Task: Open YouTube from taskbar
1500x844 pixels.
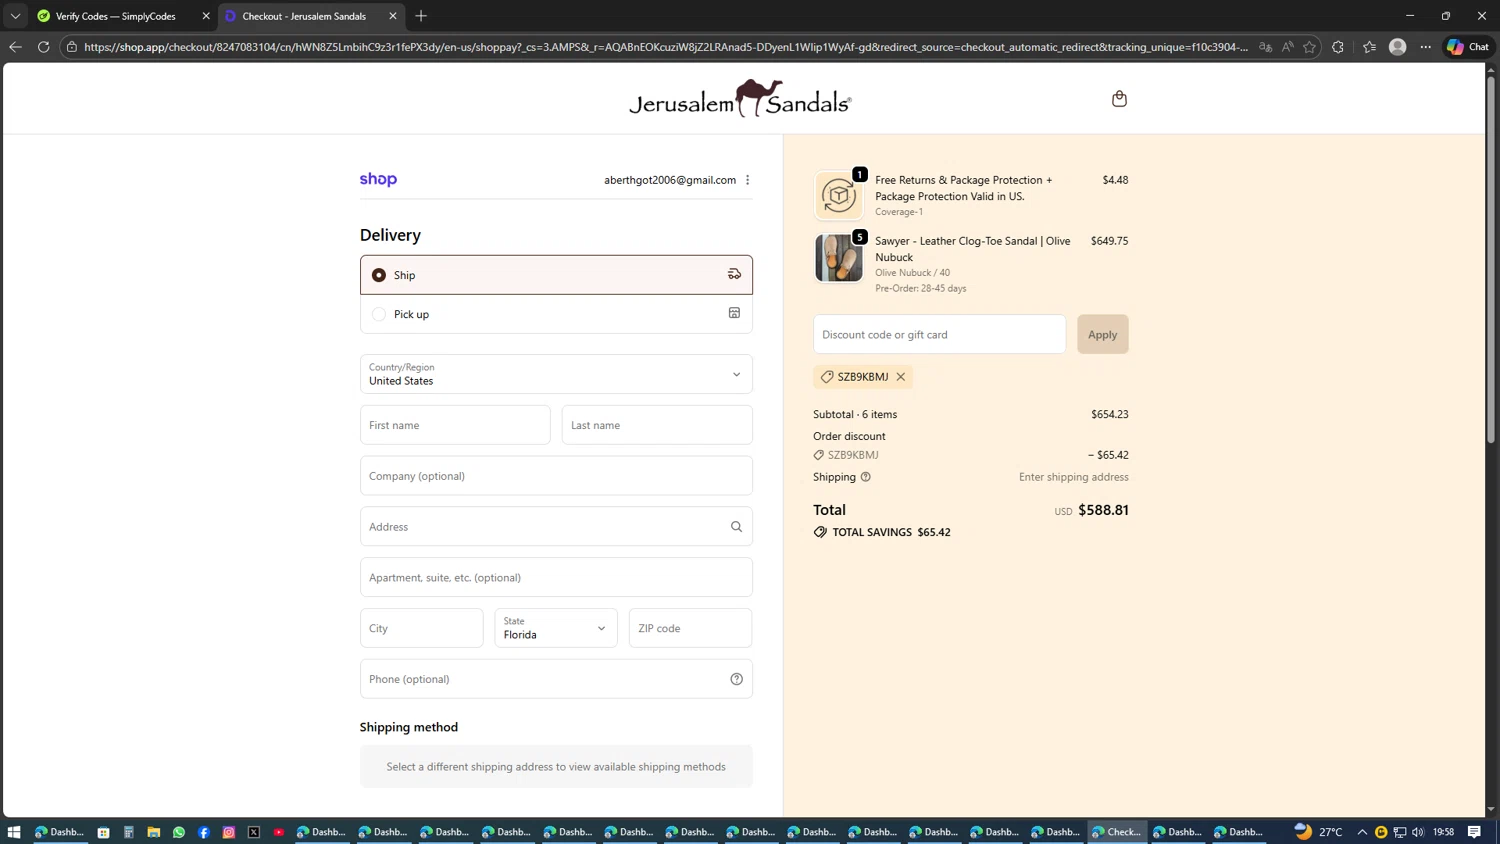Action: (x=279, y=832)
